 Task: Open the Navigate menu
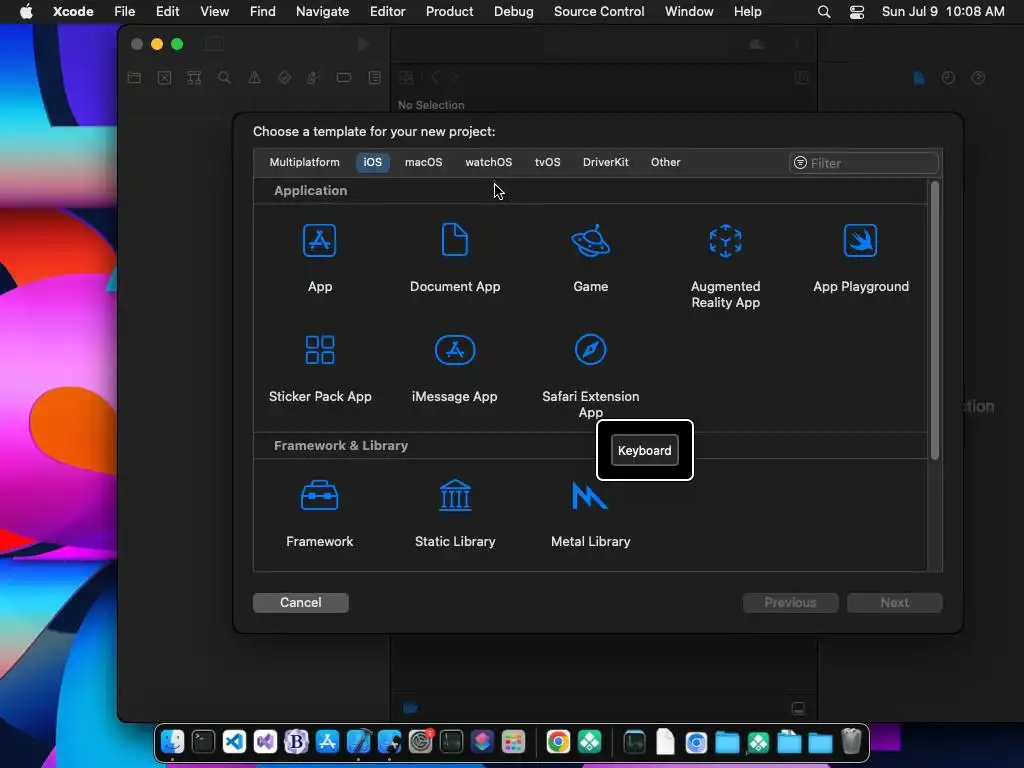[x=322, y=11]
